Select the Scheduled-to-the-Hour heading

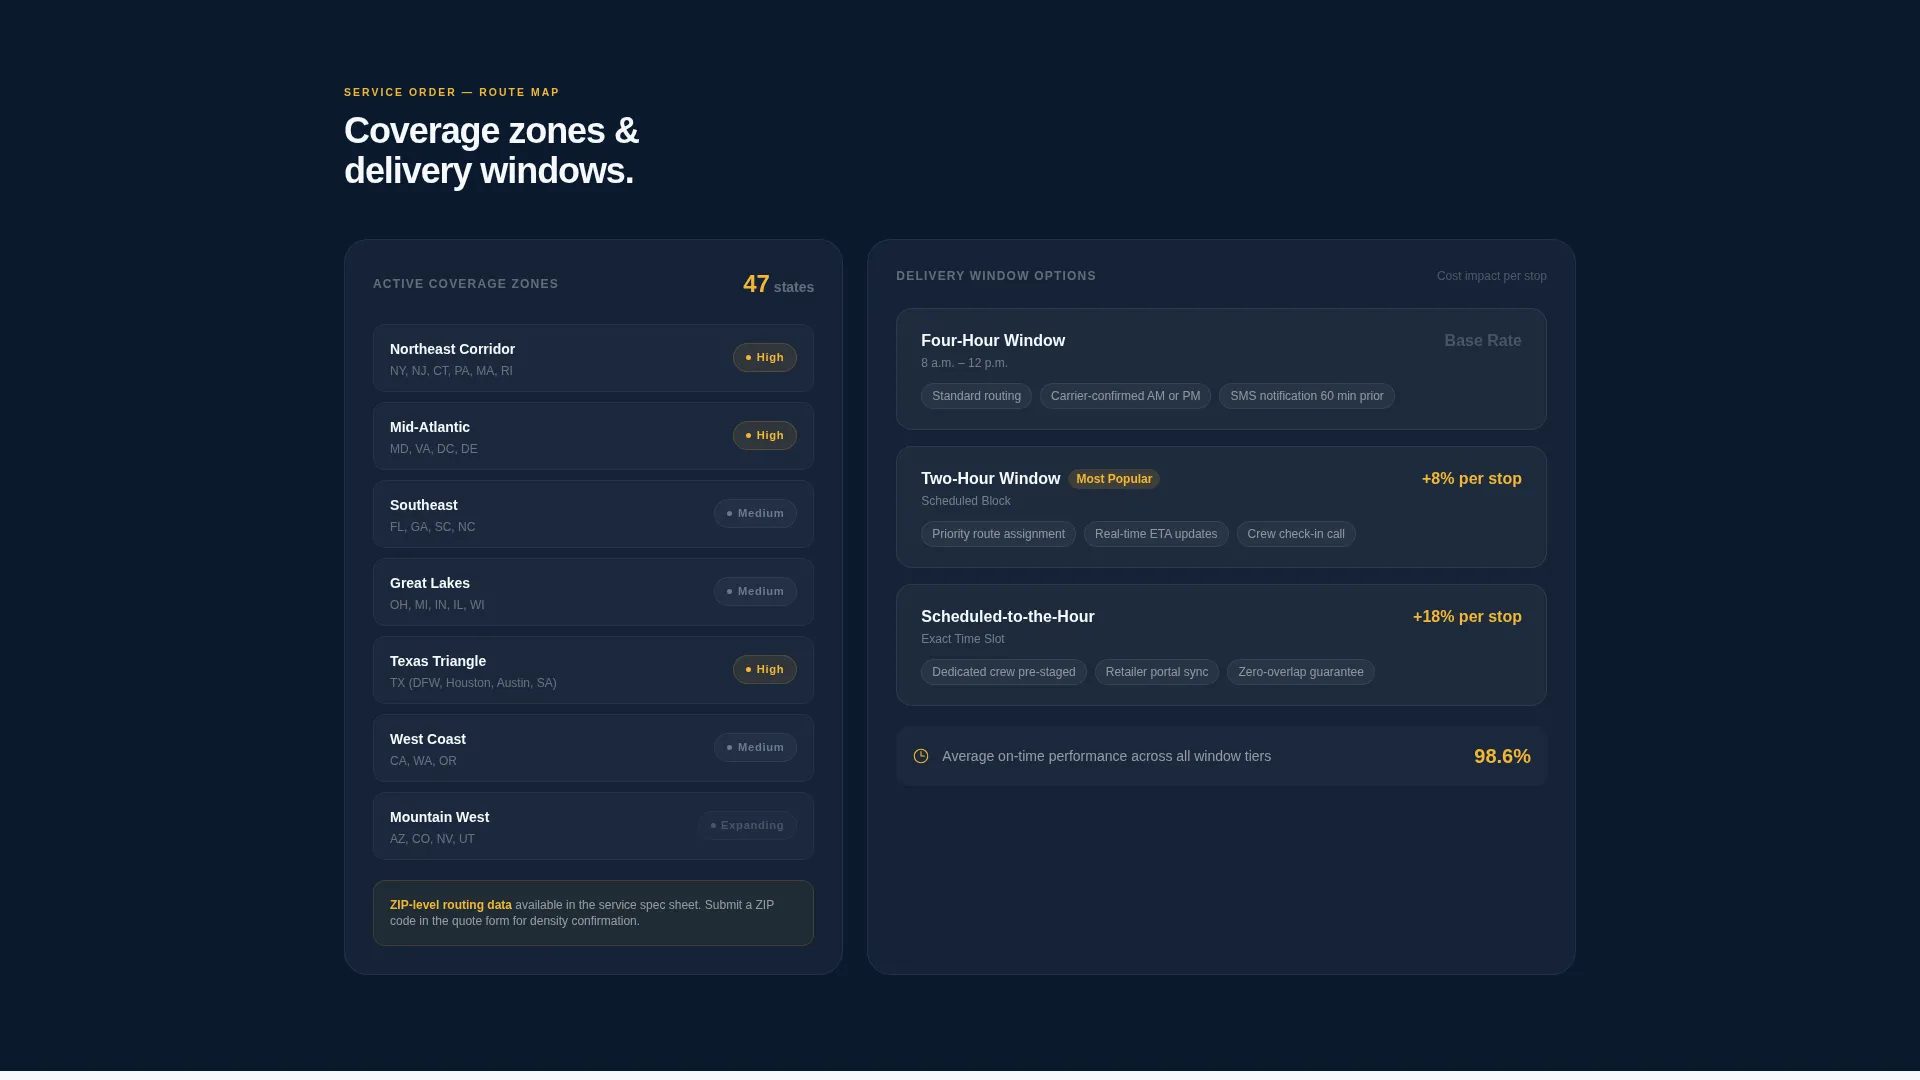1007,617
